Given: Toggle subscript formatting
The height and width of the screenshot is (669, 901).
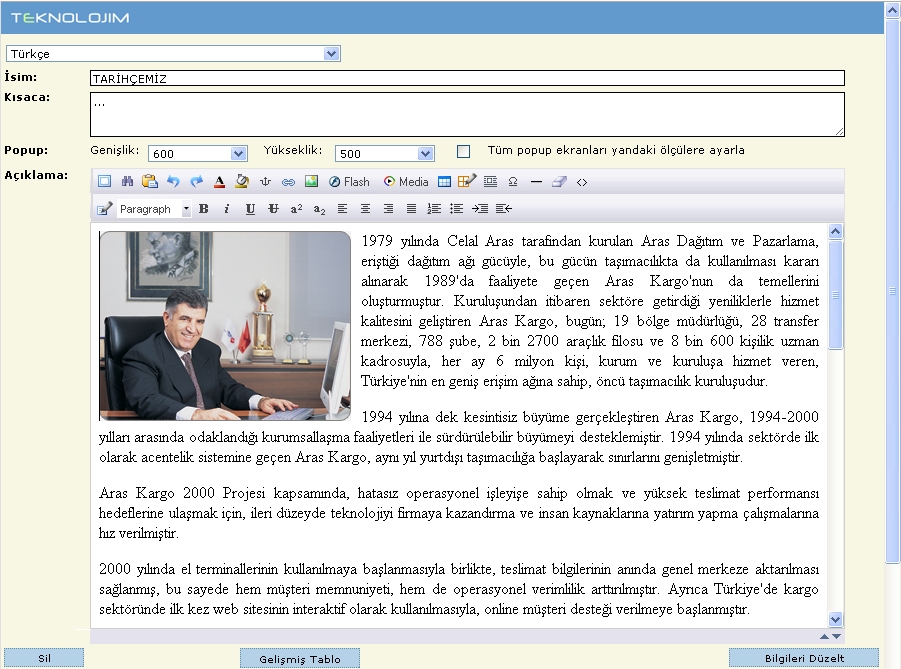Looking at the screenshot, I should (x=319, y=209).
